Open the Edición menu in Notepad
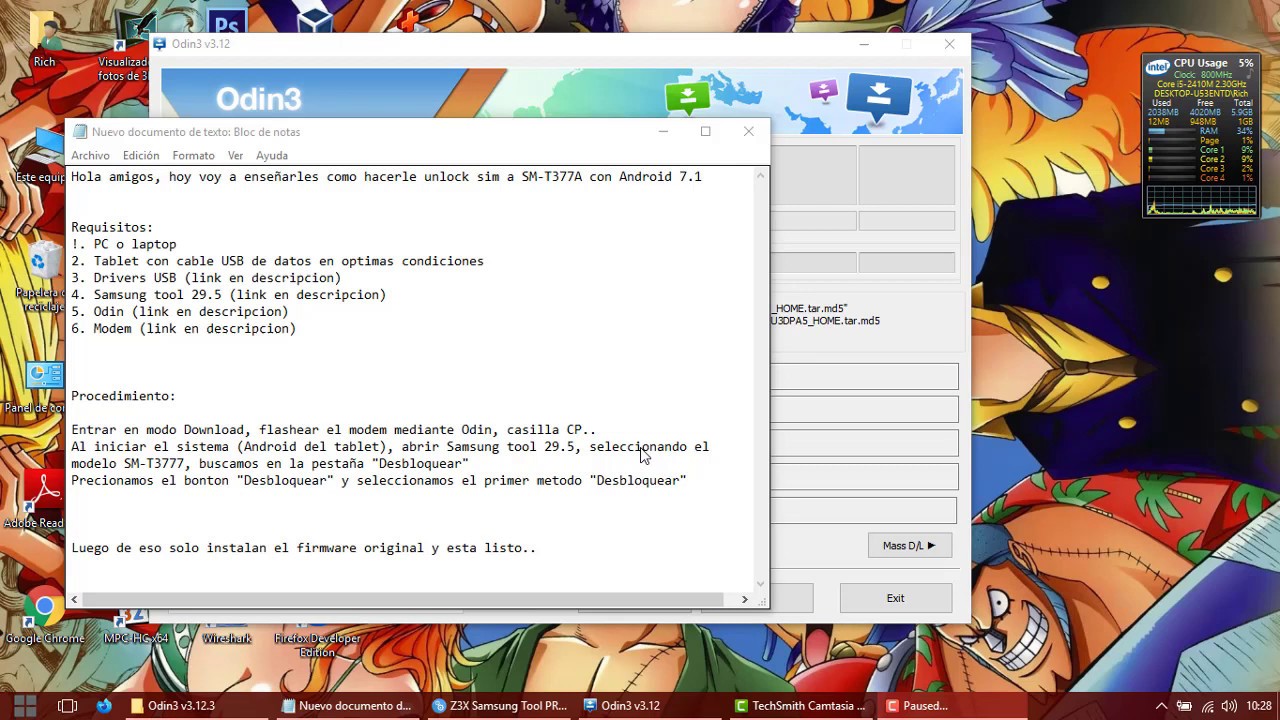This screenshot has width=1280, height=720. point(141,156)
